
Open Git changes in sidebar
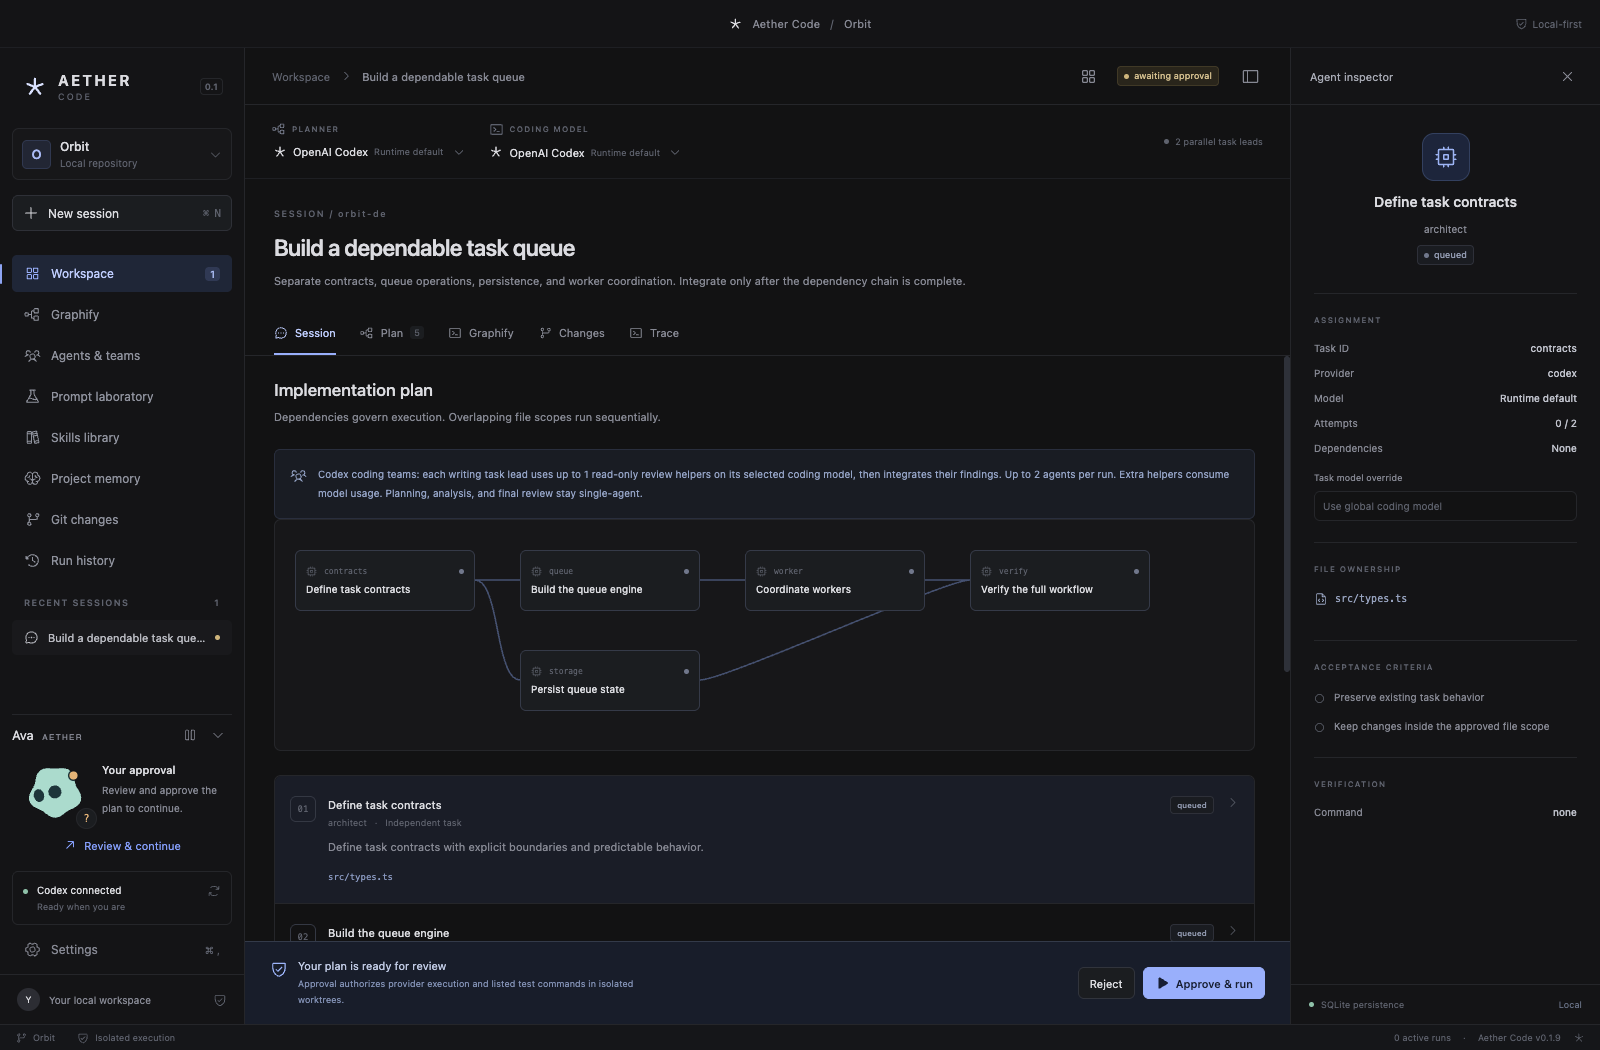(x=122, y=520)
